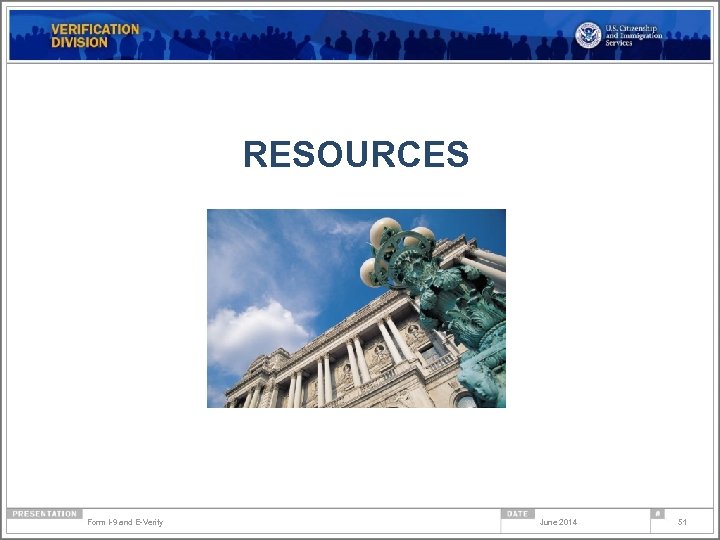Click the RESOURCES slide title
720x540 pixels.
356,154
